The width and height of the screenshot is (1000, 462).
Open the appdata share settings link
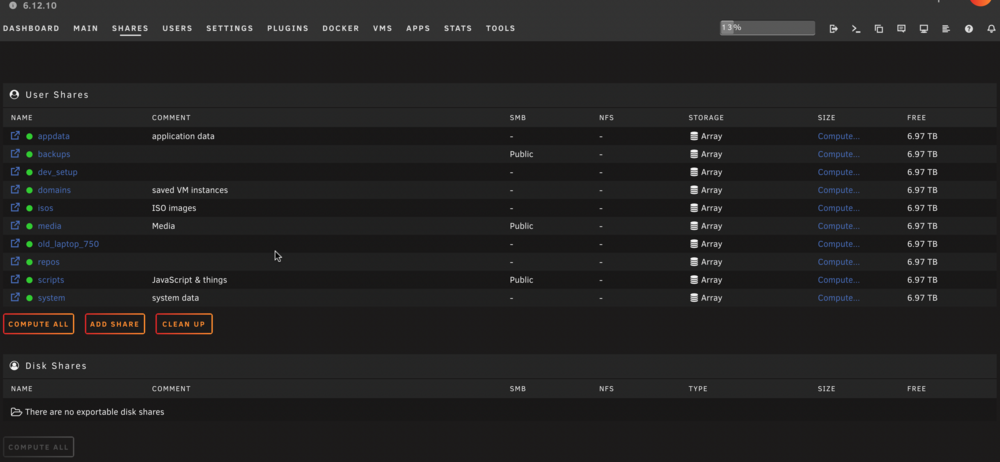click(54, 137)
